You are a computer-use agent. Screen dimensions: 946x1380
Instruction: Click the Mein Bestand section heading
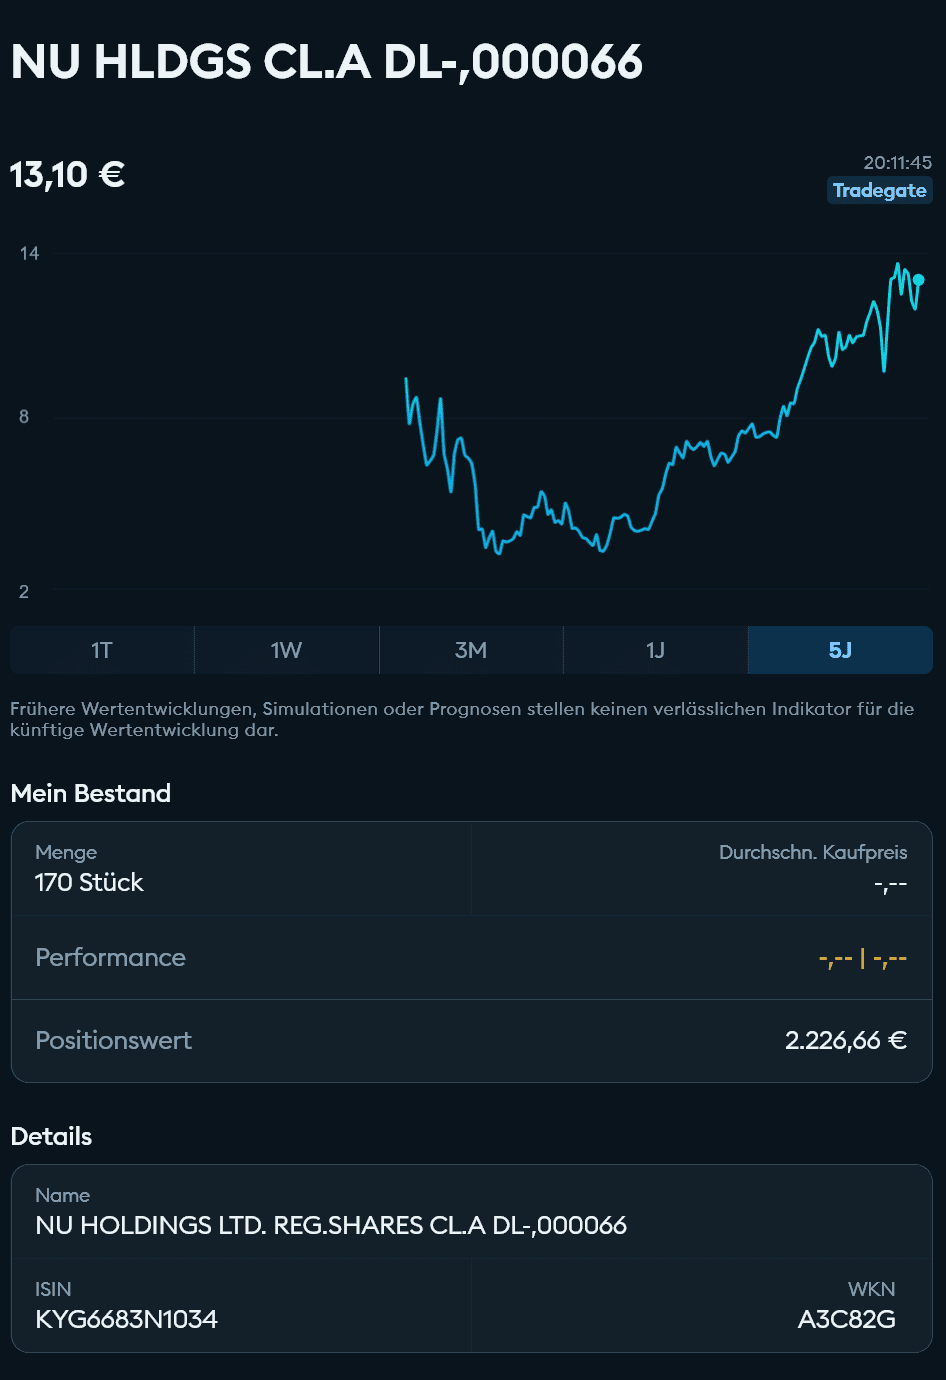[x=91, y=793]
